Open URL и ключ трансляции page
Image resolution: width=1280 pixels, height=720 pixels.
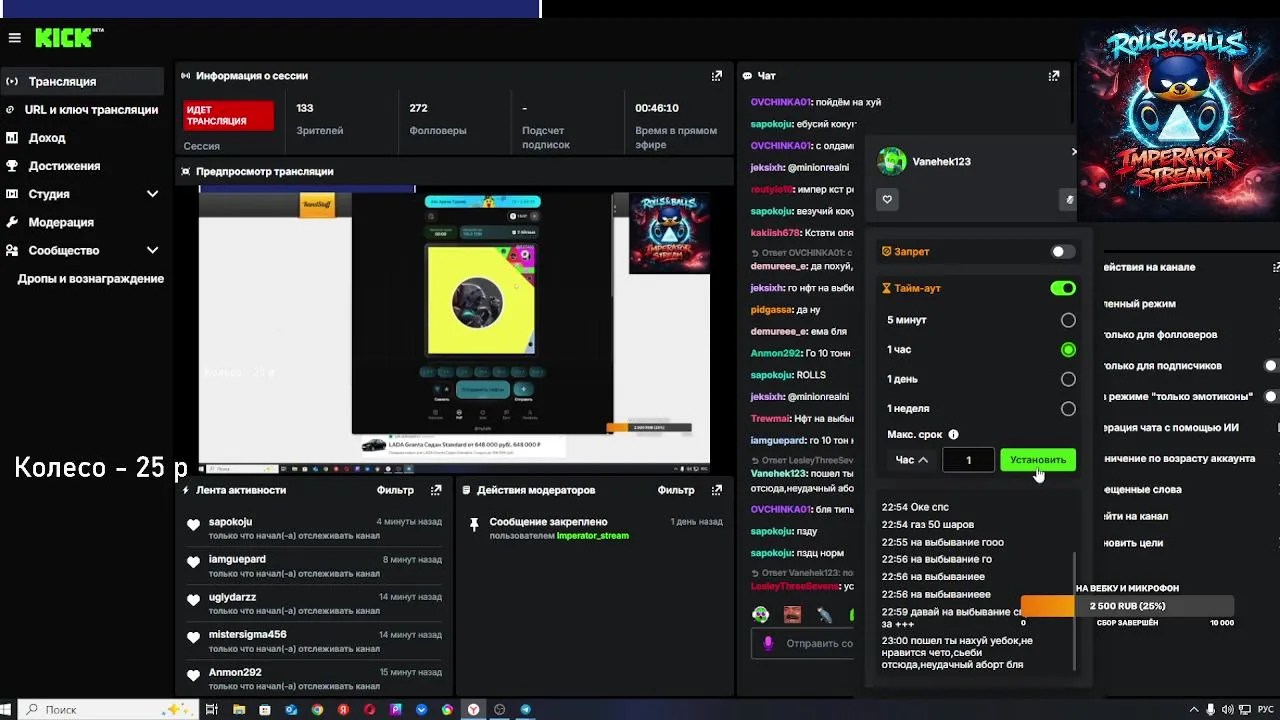[82, 110]
